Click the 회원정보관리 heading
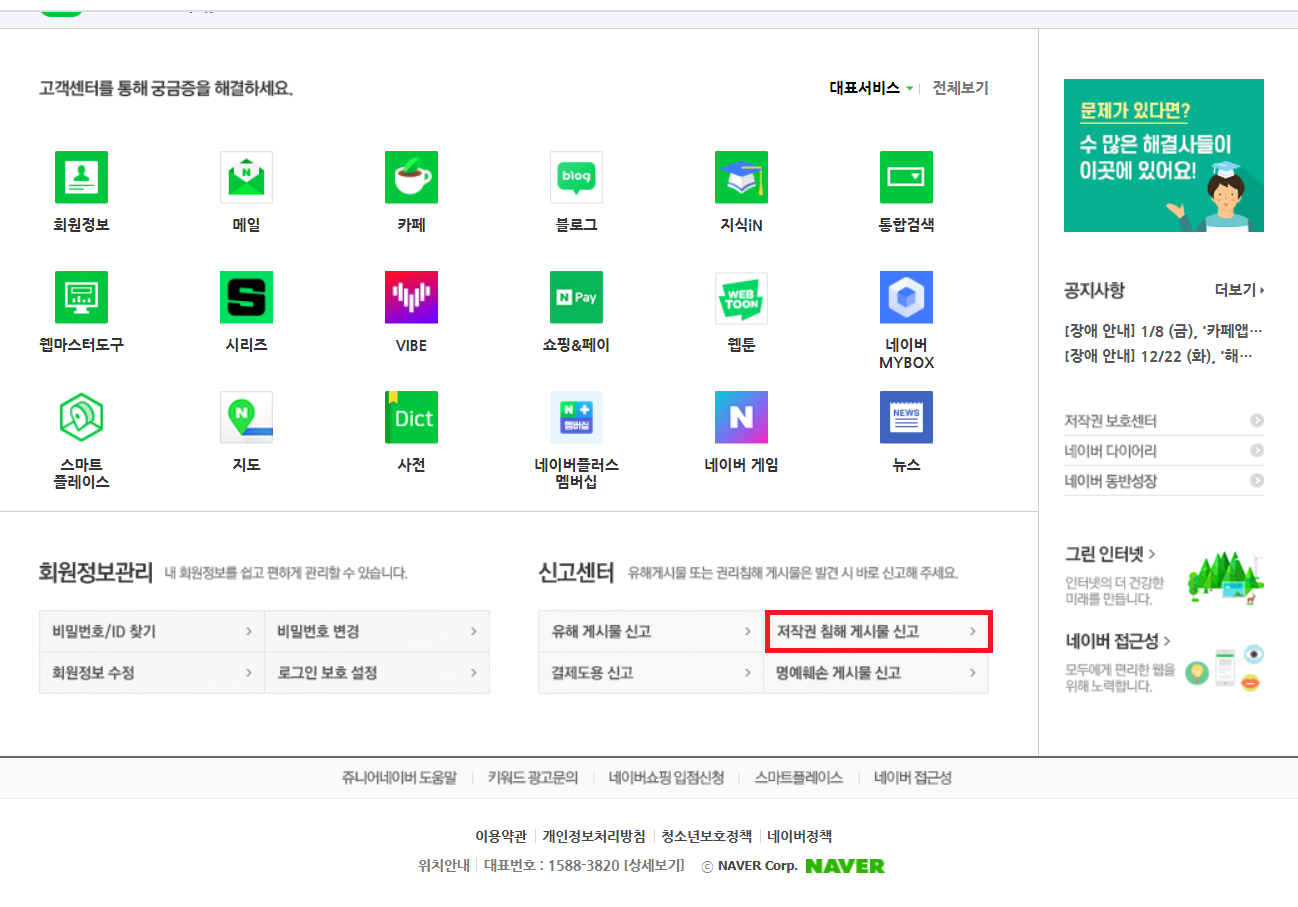Viewport: 1298px width, 907px height. coord(96,573)
